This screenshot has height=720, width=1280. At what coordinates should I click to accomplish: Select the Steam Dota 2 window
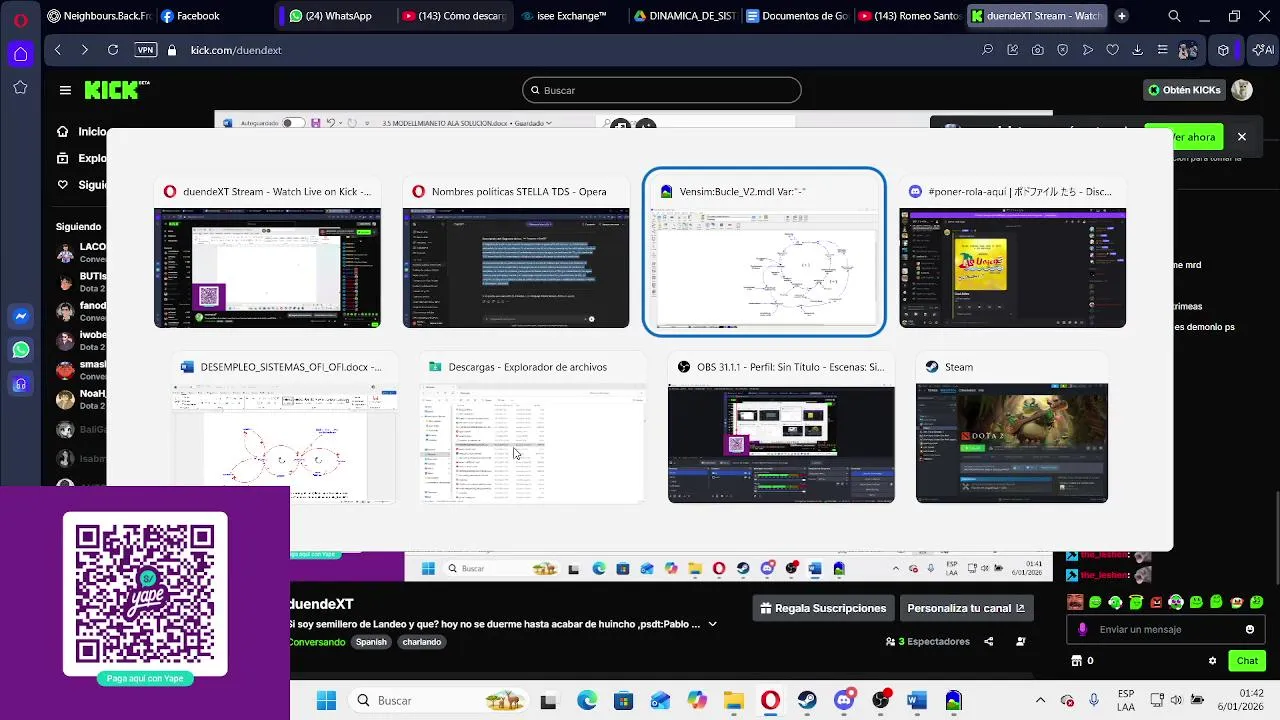1012,429
